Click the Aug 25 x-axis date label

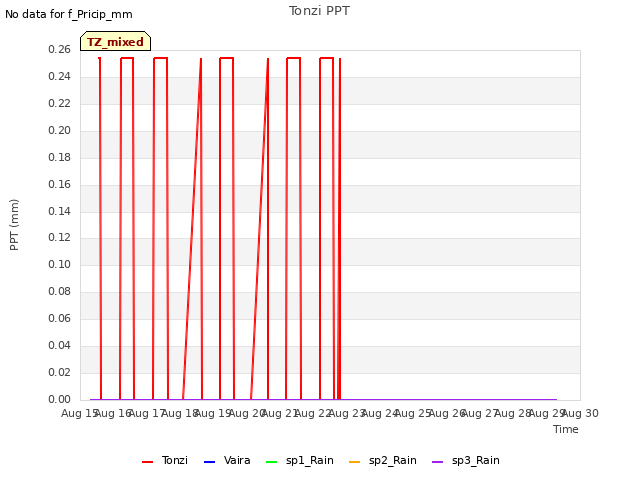click(413, 413)
